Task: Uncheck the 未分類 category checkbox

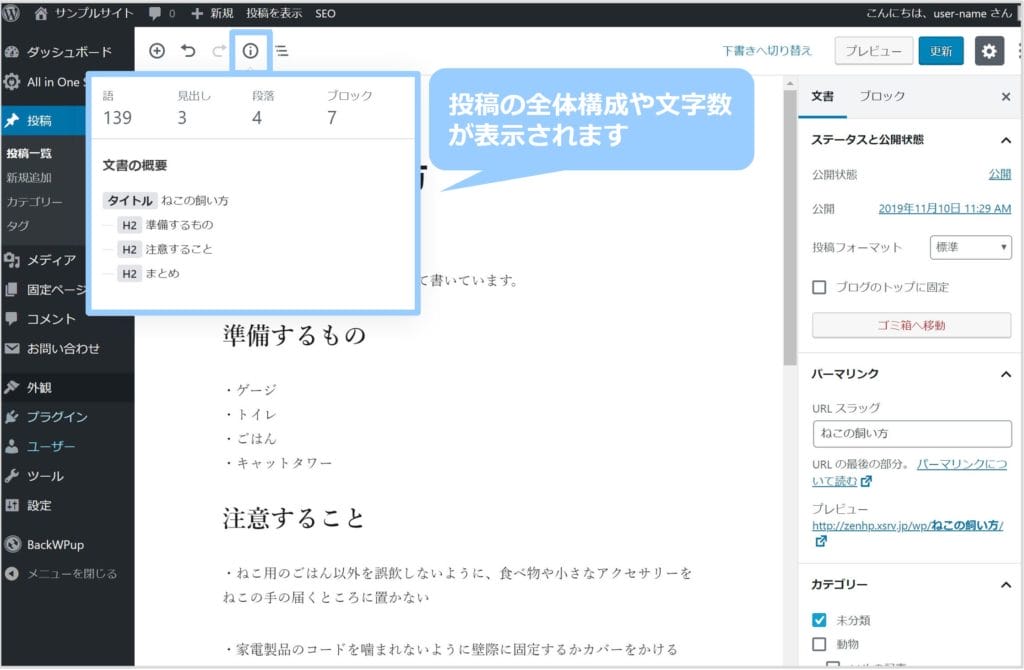Action: coord(820,620)
